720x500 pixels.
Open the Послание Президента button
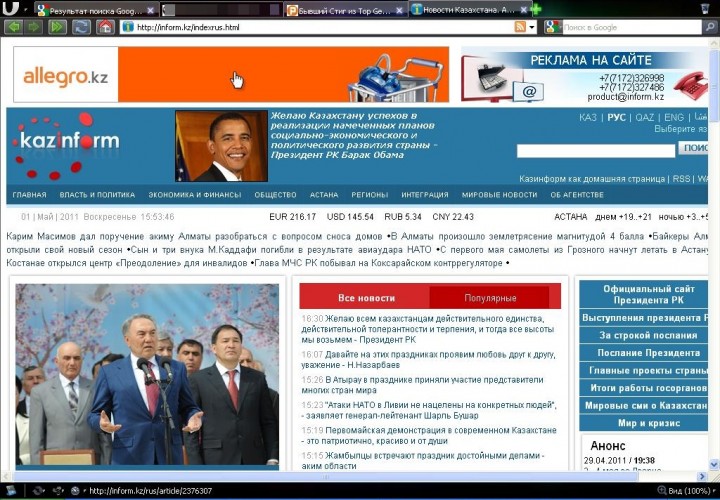tap(643, 353)
